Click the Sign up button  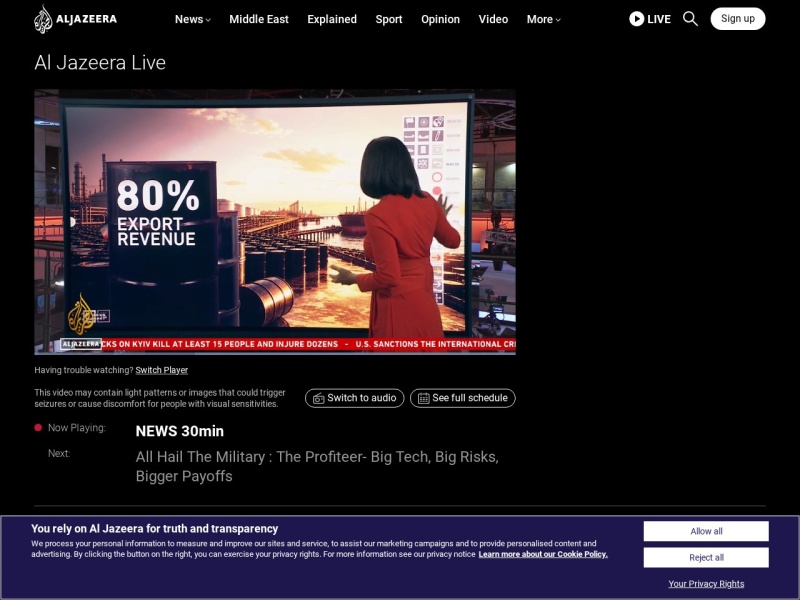click(x=738, y=19)
